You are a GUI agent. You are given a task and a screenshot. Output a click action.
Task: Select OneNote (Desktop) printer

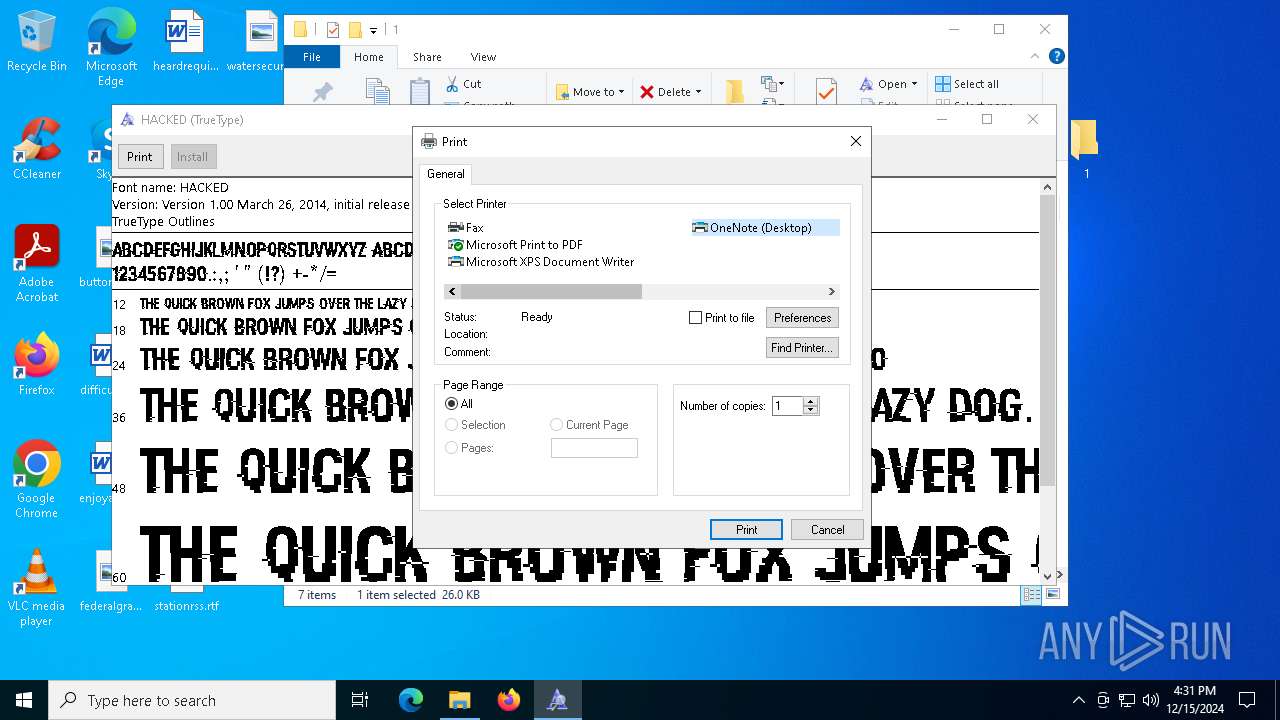pos(765,228)
